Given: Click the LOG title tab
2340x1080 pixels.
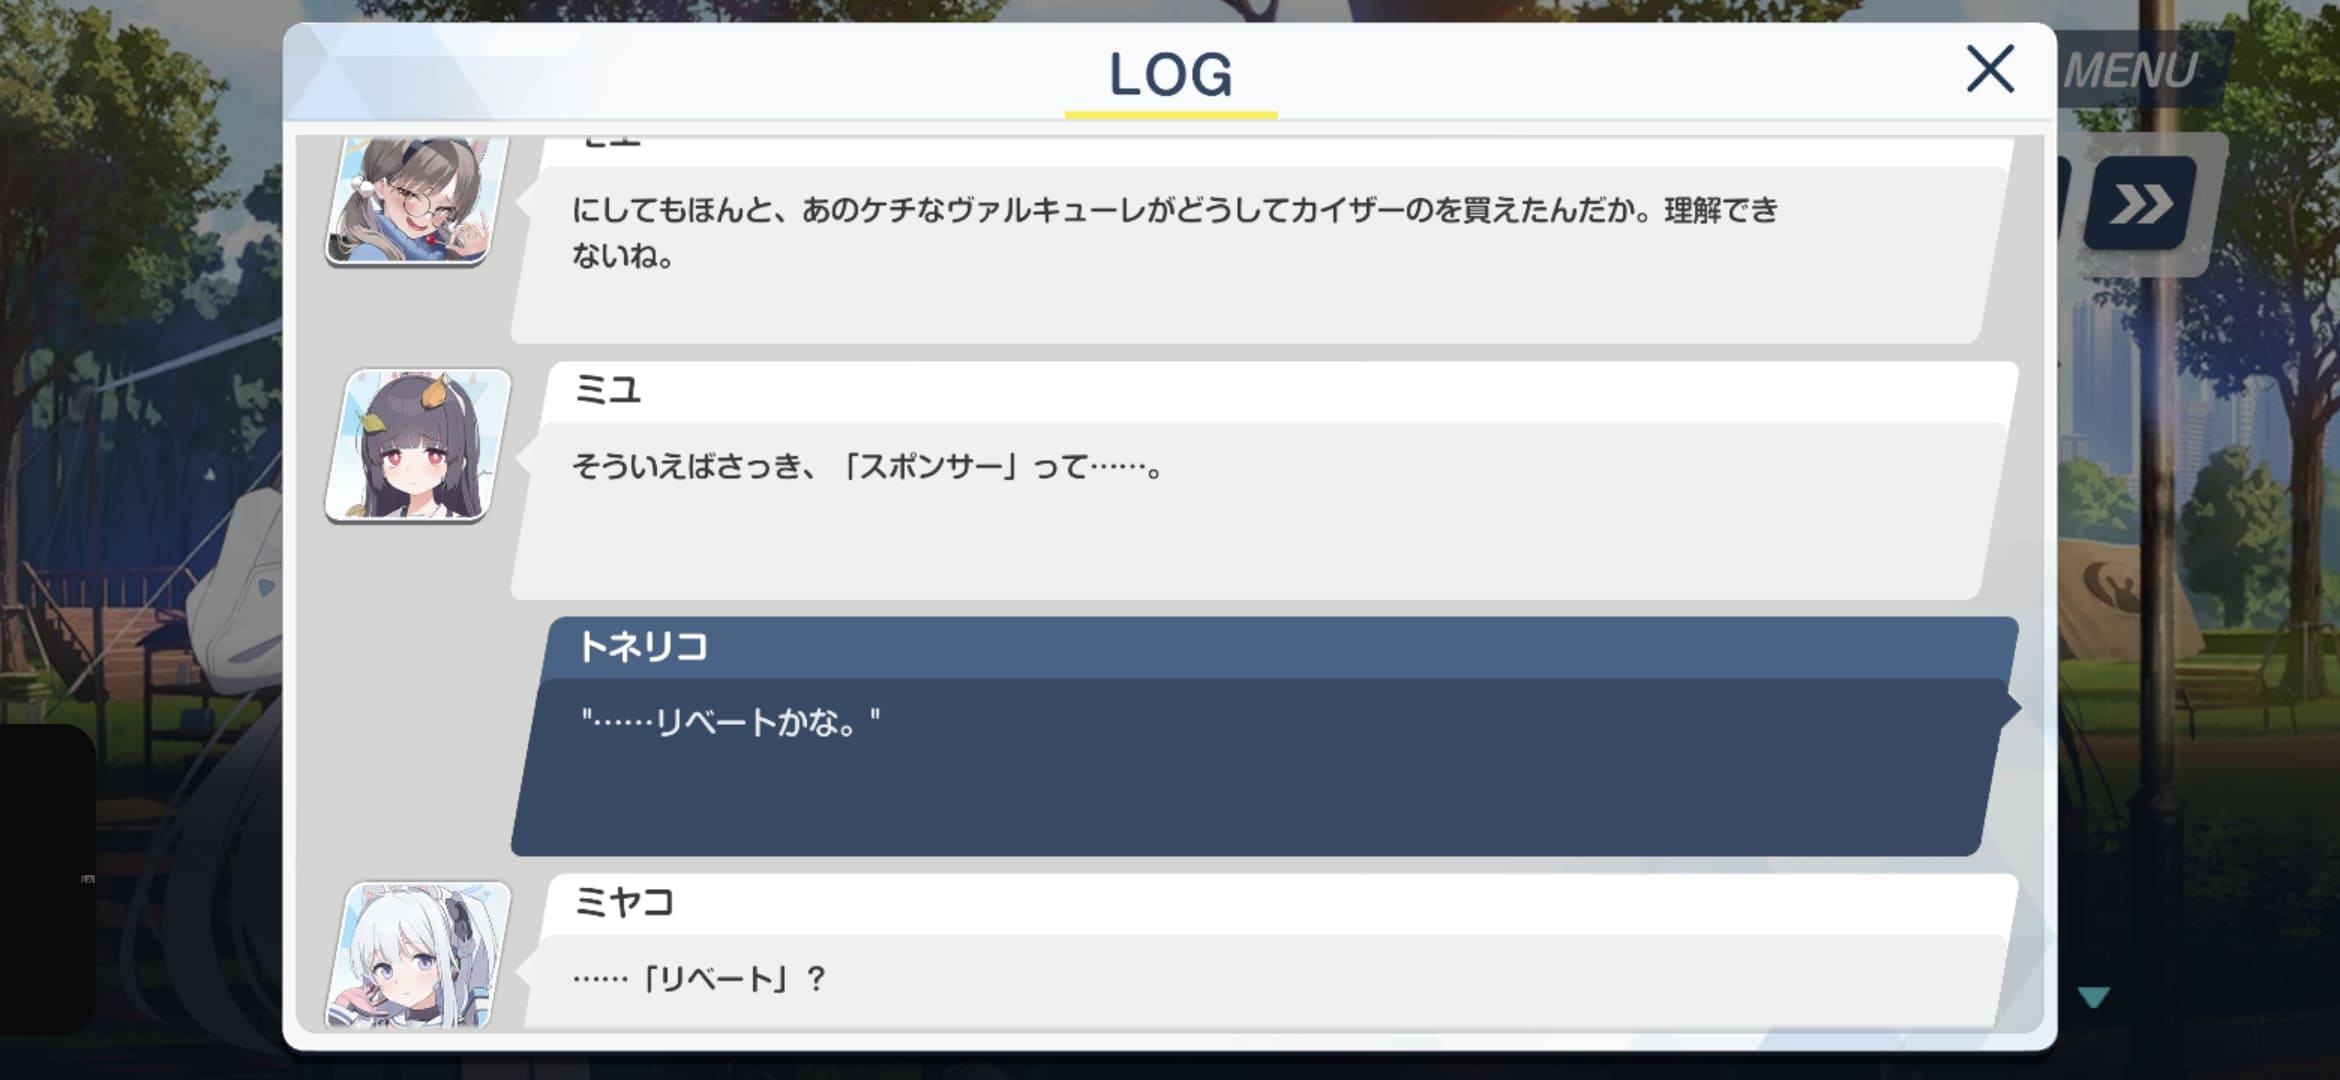Looking at the screenshot, I should click(x=1171, y=74).
